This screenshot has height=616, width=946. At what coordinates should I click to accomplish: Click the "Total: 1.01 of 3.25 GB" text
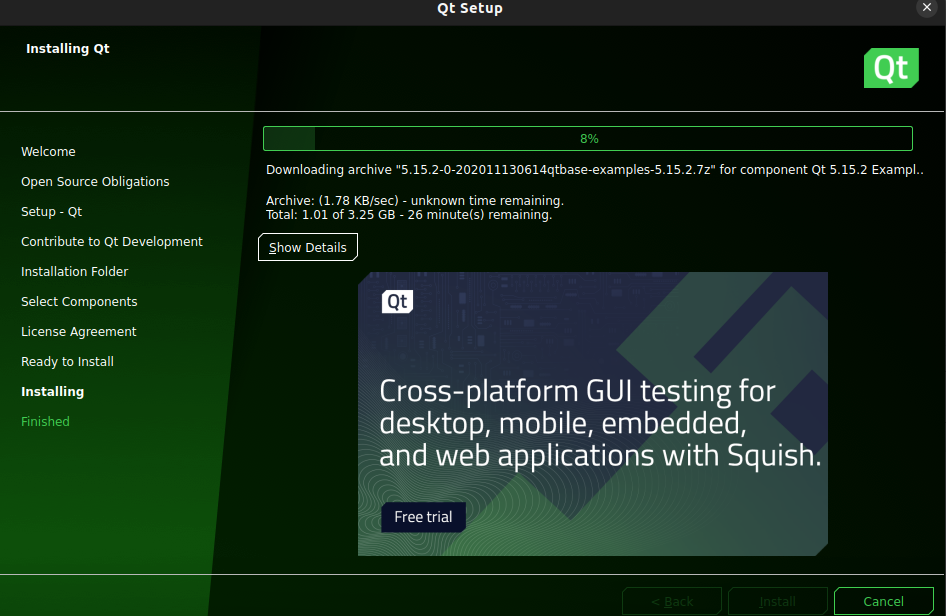(408, 215)
